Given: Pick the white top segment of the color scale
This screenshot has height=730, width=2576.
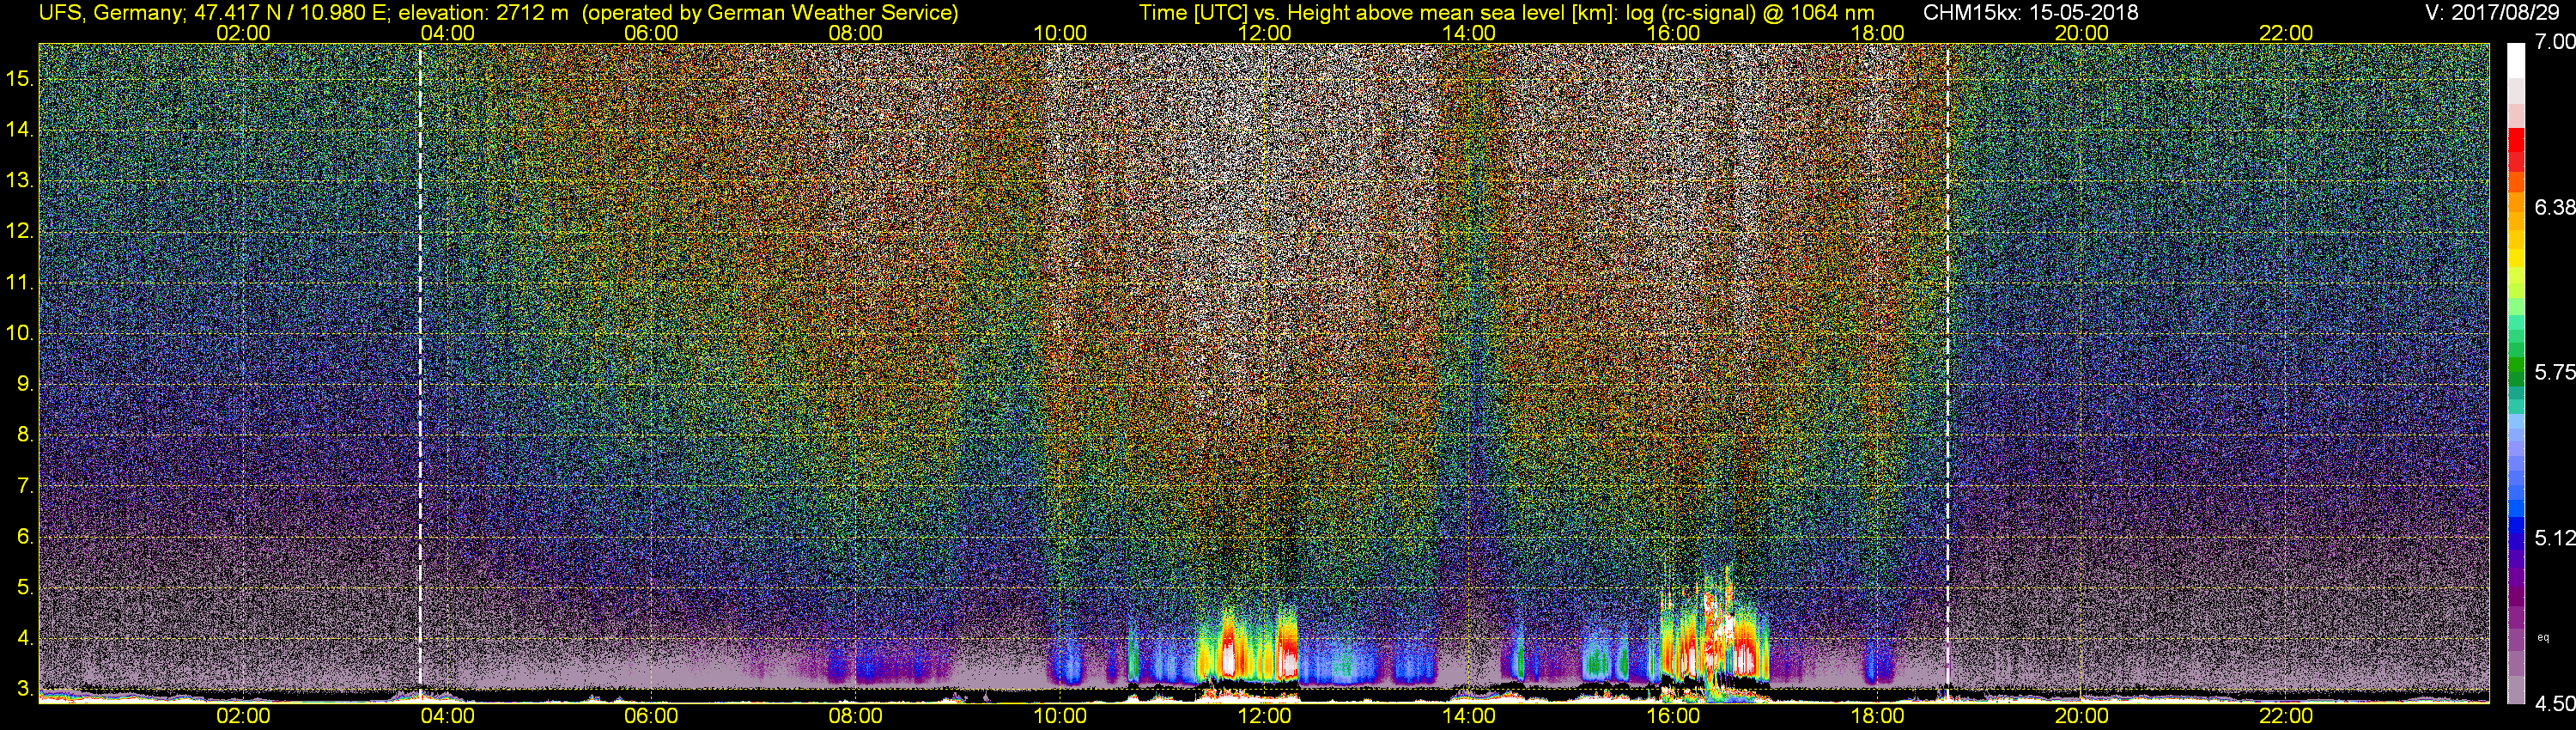Looking at the screenshot, I should [x=2516, y=60].
